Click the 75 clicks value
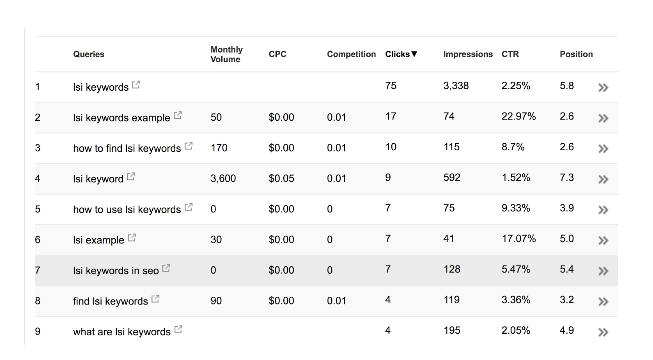The width and height of the screenshot is (653, 360). pos(391,86)
